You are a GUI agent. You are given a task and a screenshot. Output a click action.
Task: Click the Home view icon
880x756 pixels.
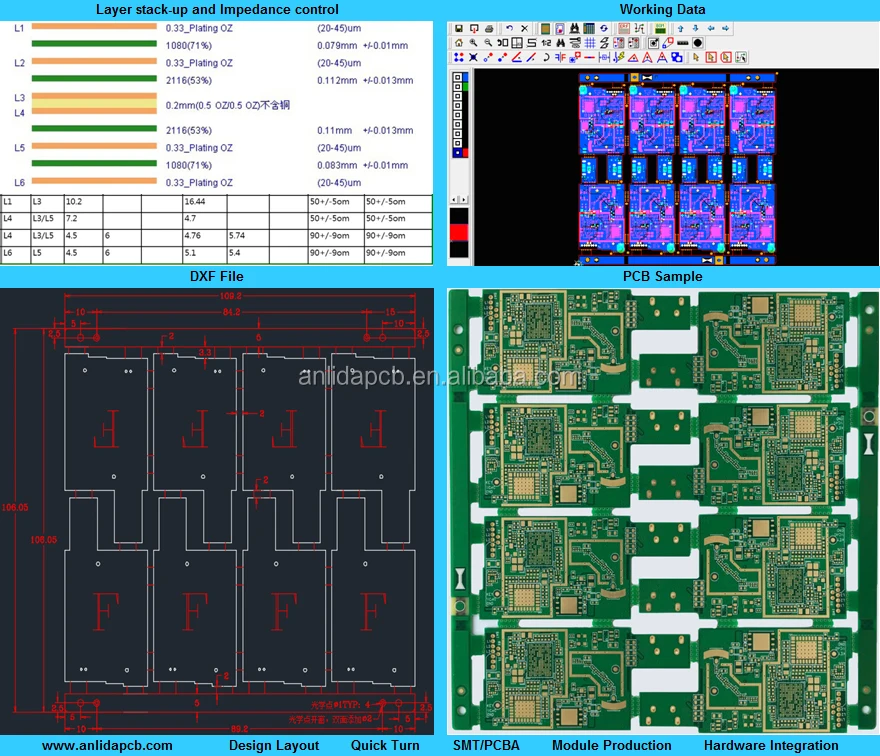pyautogui.click(x=458, y=43)
